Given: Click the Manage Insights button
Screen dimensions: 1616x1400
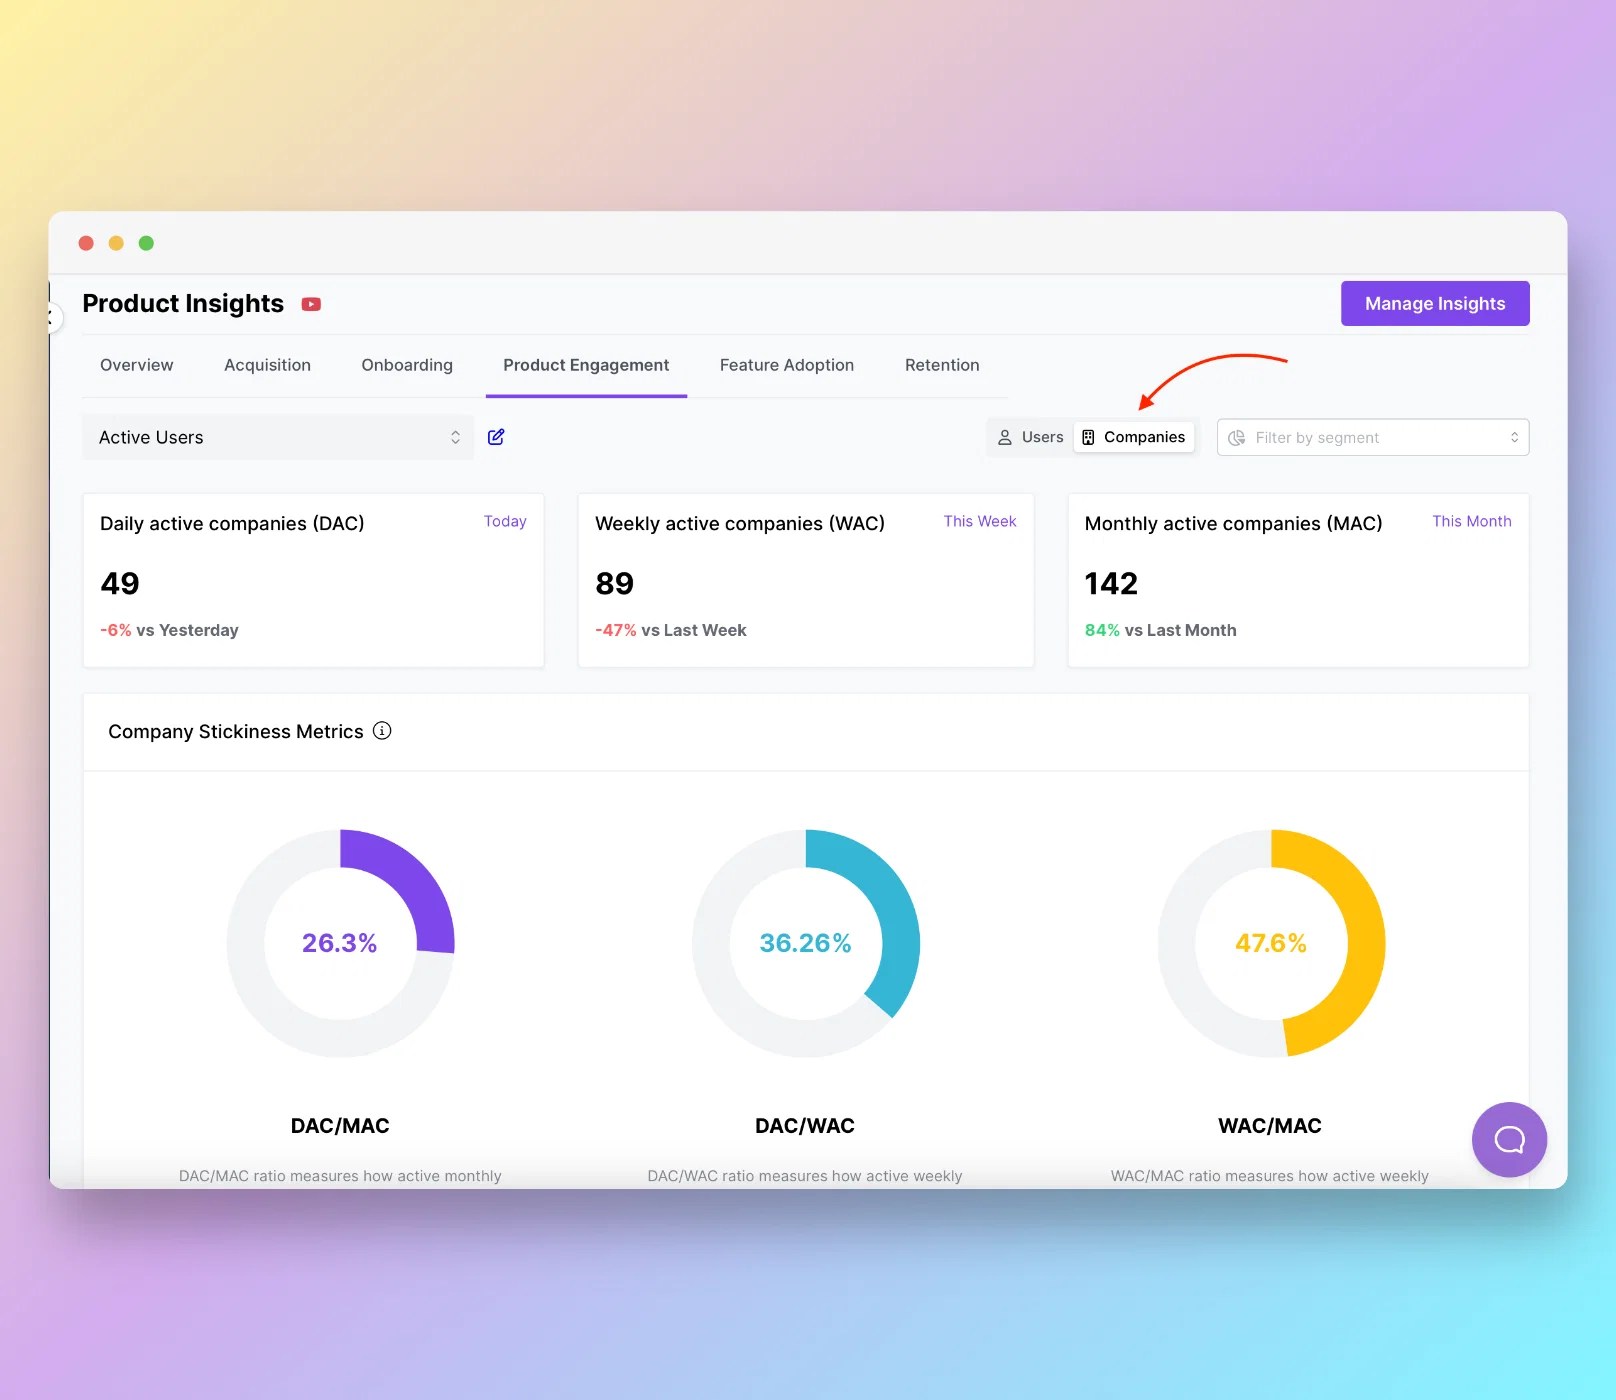Looking at the screenshot, I should (1435, 303).
